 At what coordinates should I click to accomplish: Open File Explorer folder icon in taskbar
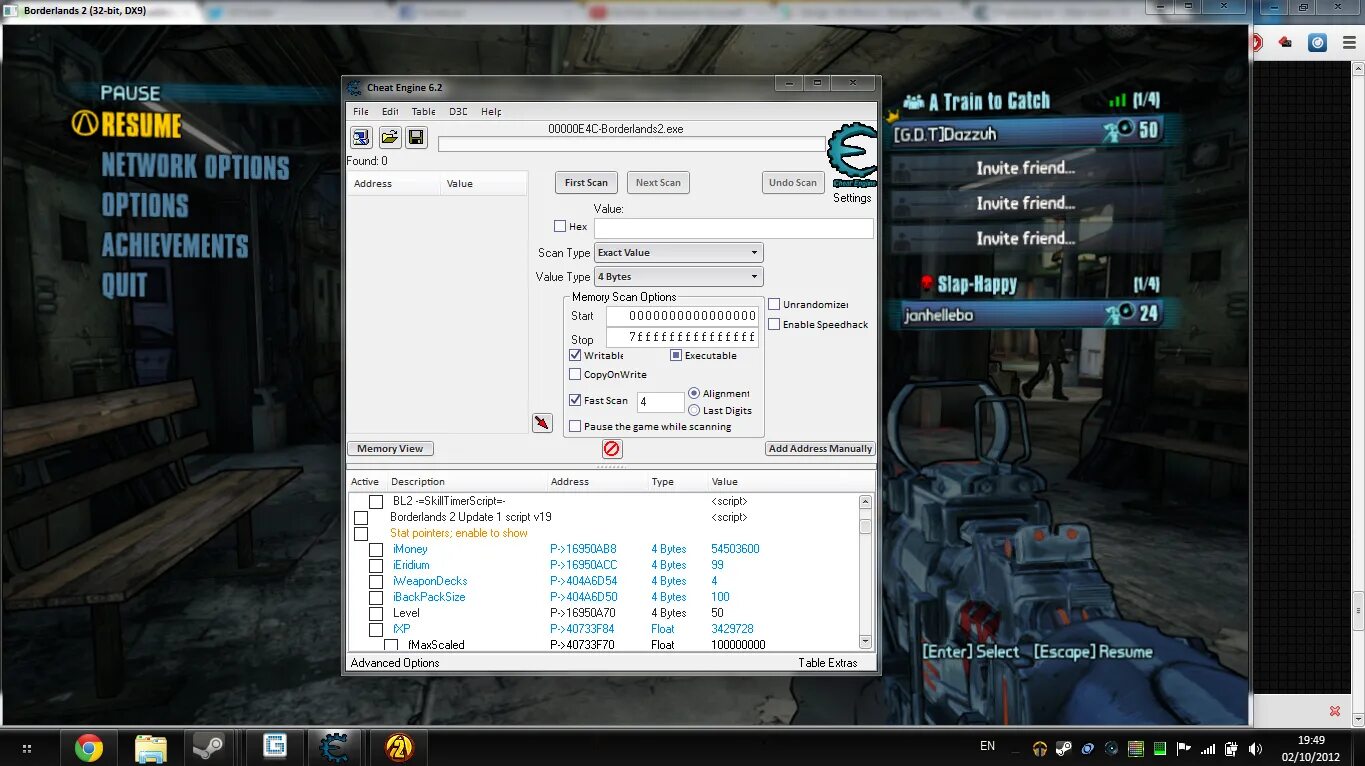(x=150, y=747)
